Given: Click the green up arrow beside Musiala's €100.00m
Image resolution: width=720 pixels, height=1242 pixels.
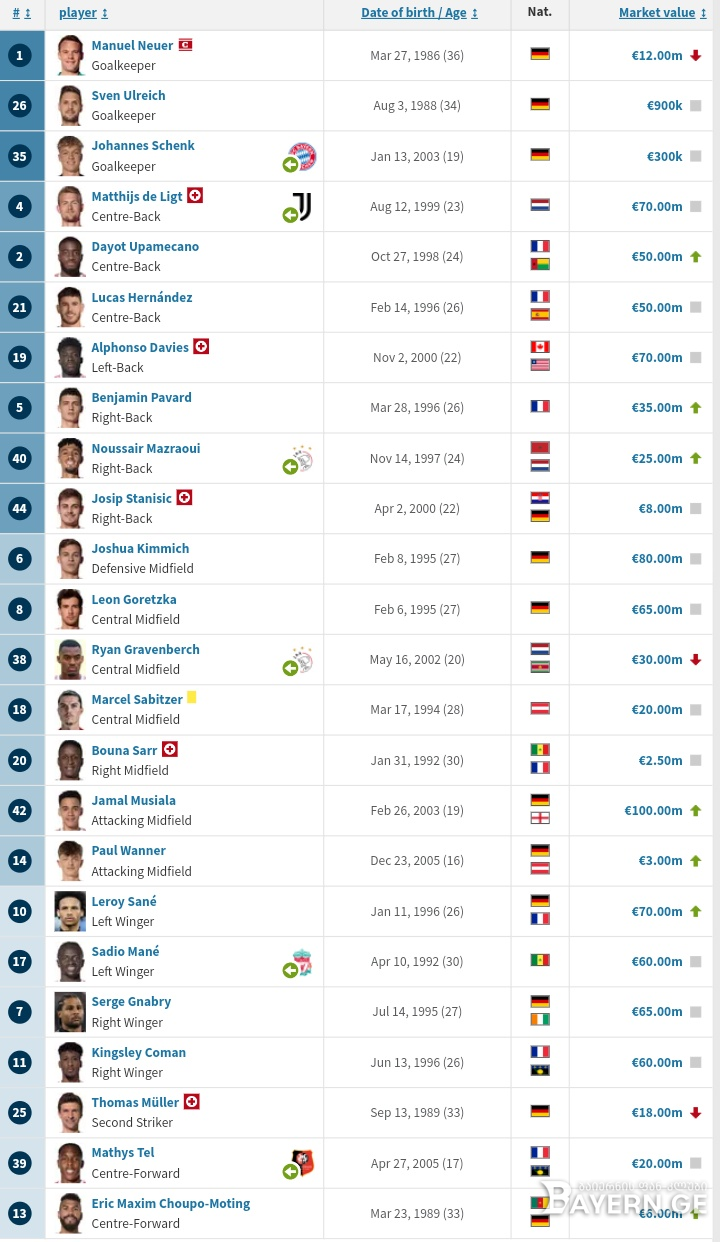Looking at the screenshot, I should 695,810.
